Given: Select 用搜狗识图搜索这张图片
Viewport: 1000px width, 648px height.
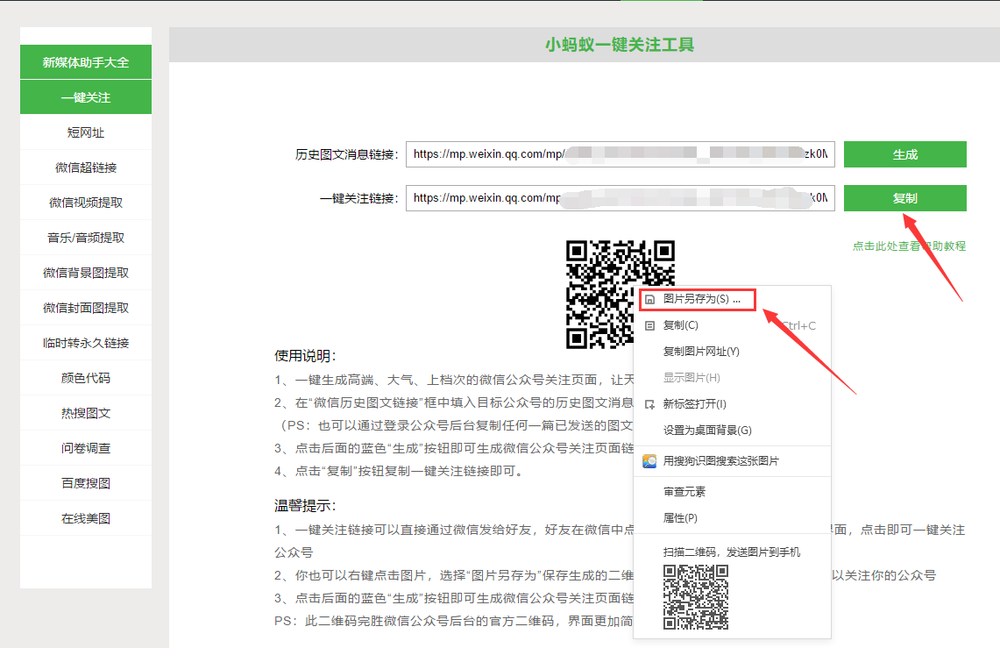Looking at the screenshot, I should (x=732, y=461).
